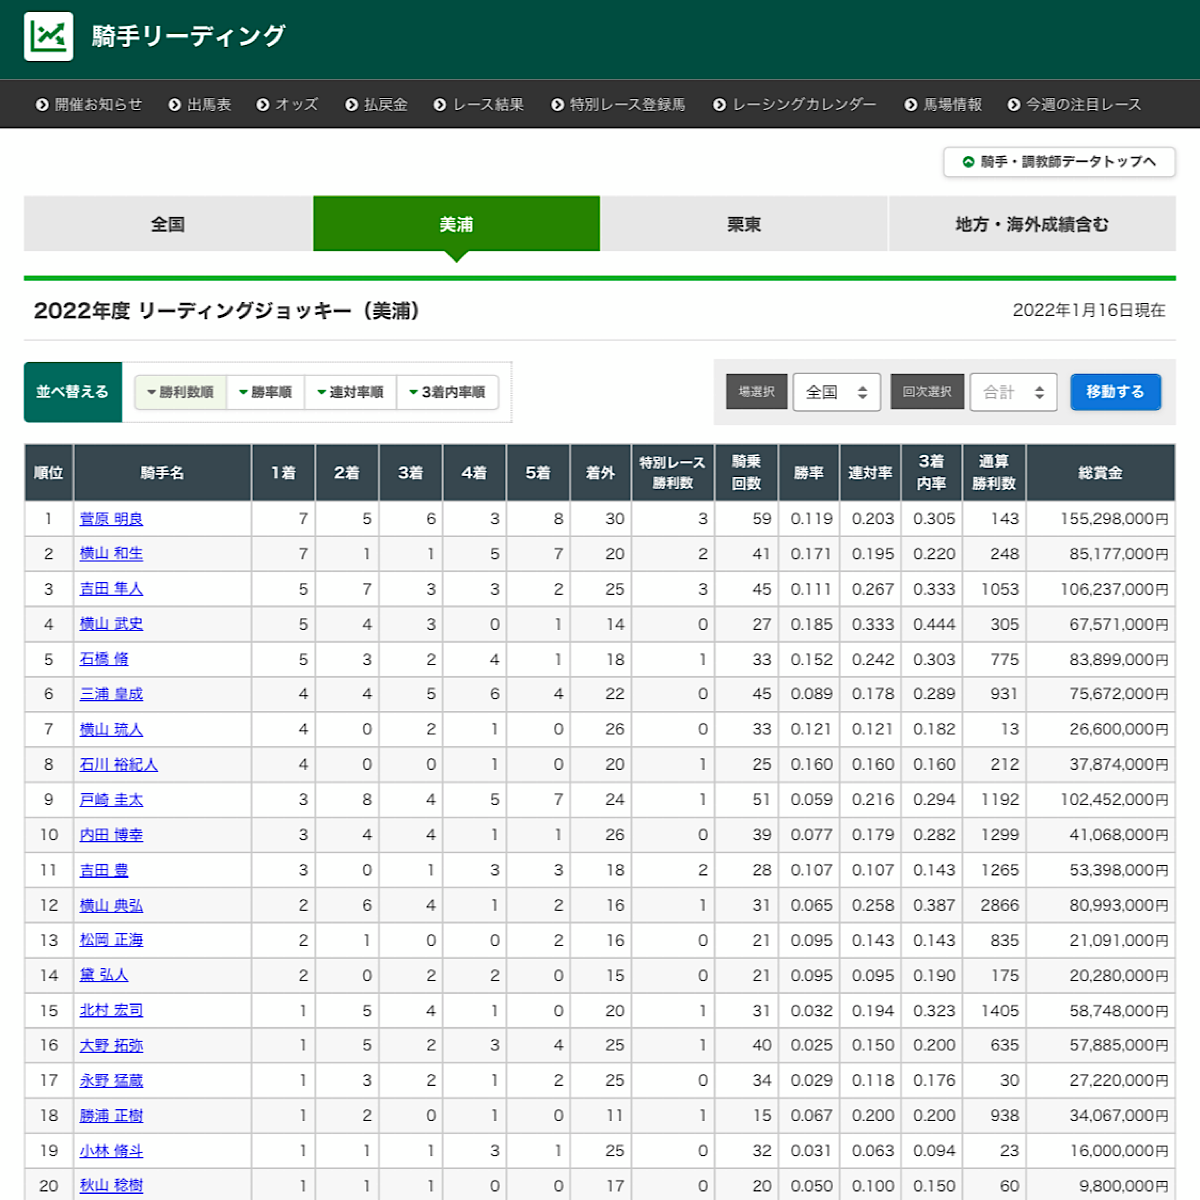Open jockey 菅原 明良 profile link

point(111,519)
